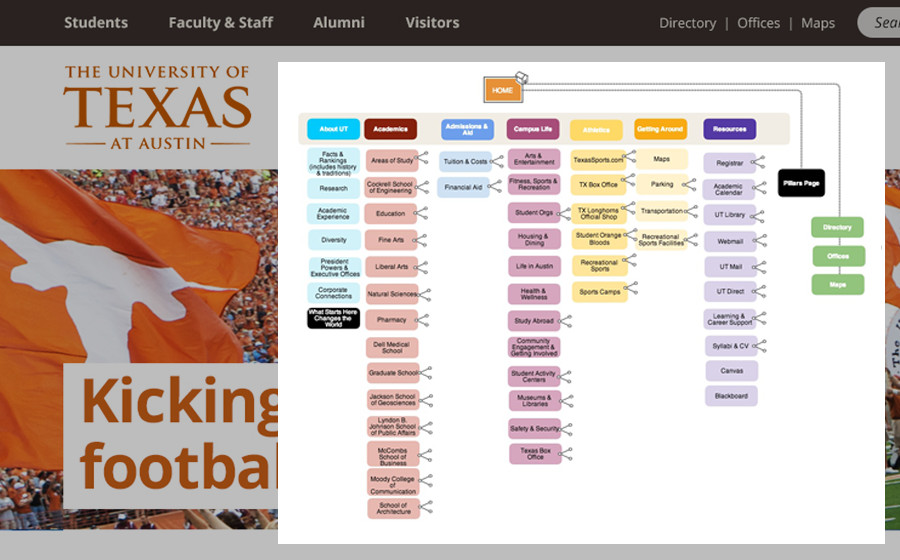Open the Faculty & Staff menu item
The height and width of the screenshot is (560, 900).
220,22
